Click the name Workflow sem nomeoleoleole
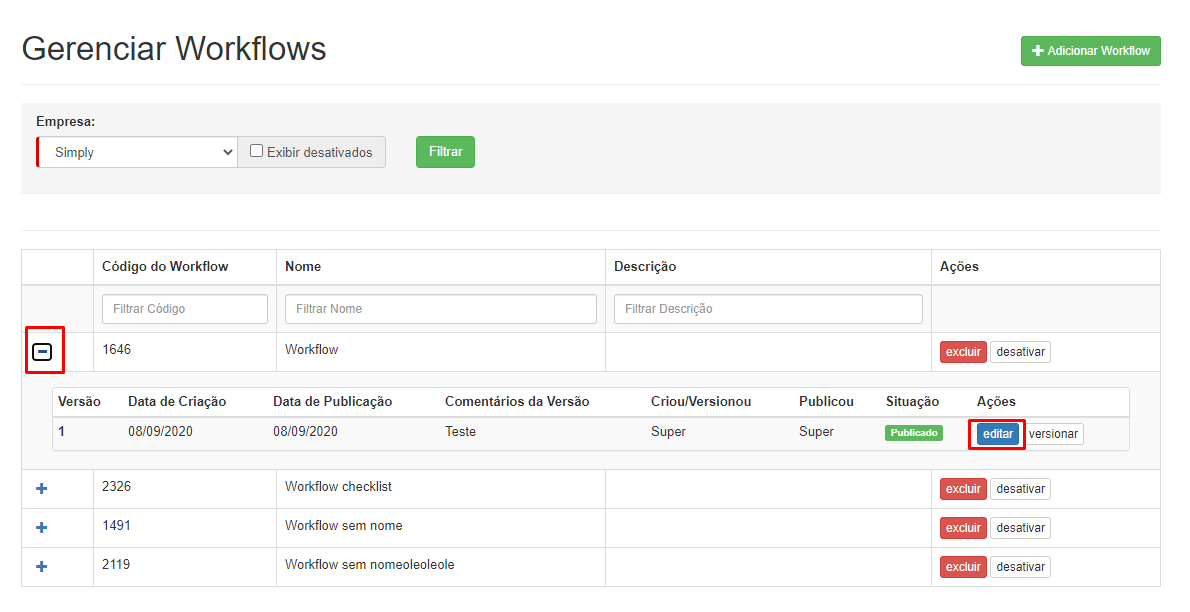The image size is (1190, 612). (x=370, y=564)
